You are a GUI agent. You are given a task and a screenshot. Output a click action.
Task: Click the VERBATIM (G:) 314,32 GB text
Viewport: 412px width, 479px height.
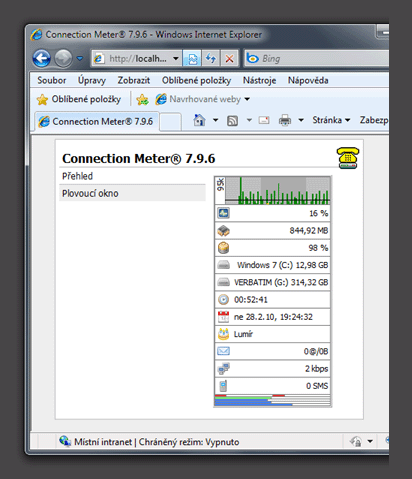281,283
